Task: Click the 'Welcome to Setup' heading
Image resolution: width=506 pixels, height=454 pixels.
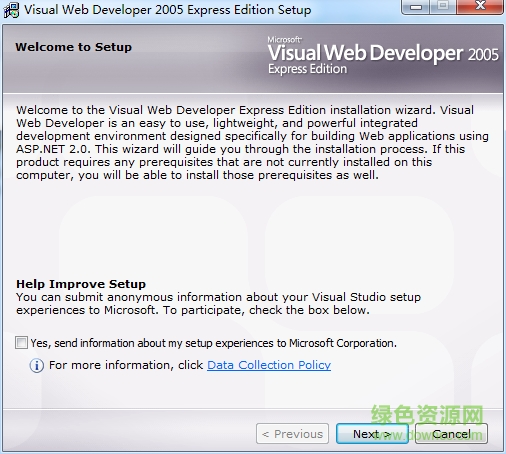Action: point(74,47)
